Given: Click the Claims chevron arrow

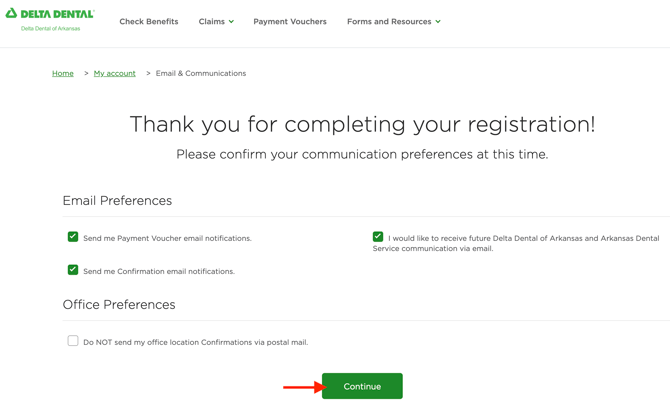Looking at the screenshot, I should (x=231, y=21).
